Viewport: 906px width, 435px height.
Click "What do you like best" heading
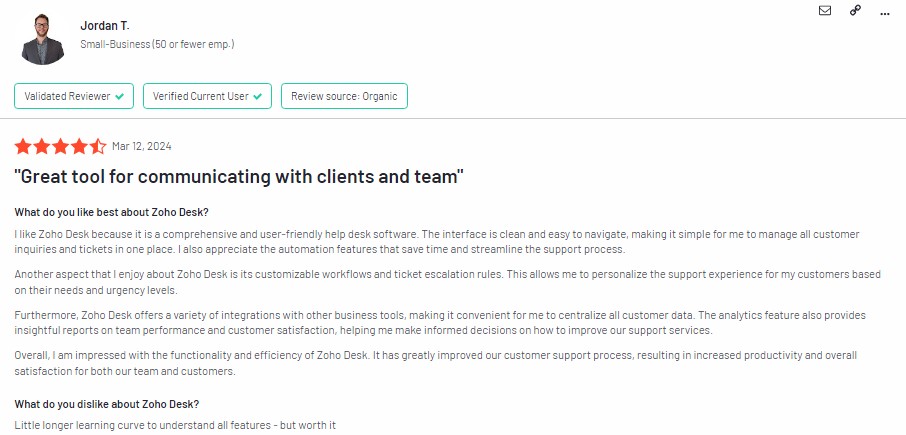click(111, 212)
